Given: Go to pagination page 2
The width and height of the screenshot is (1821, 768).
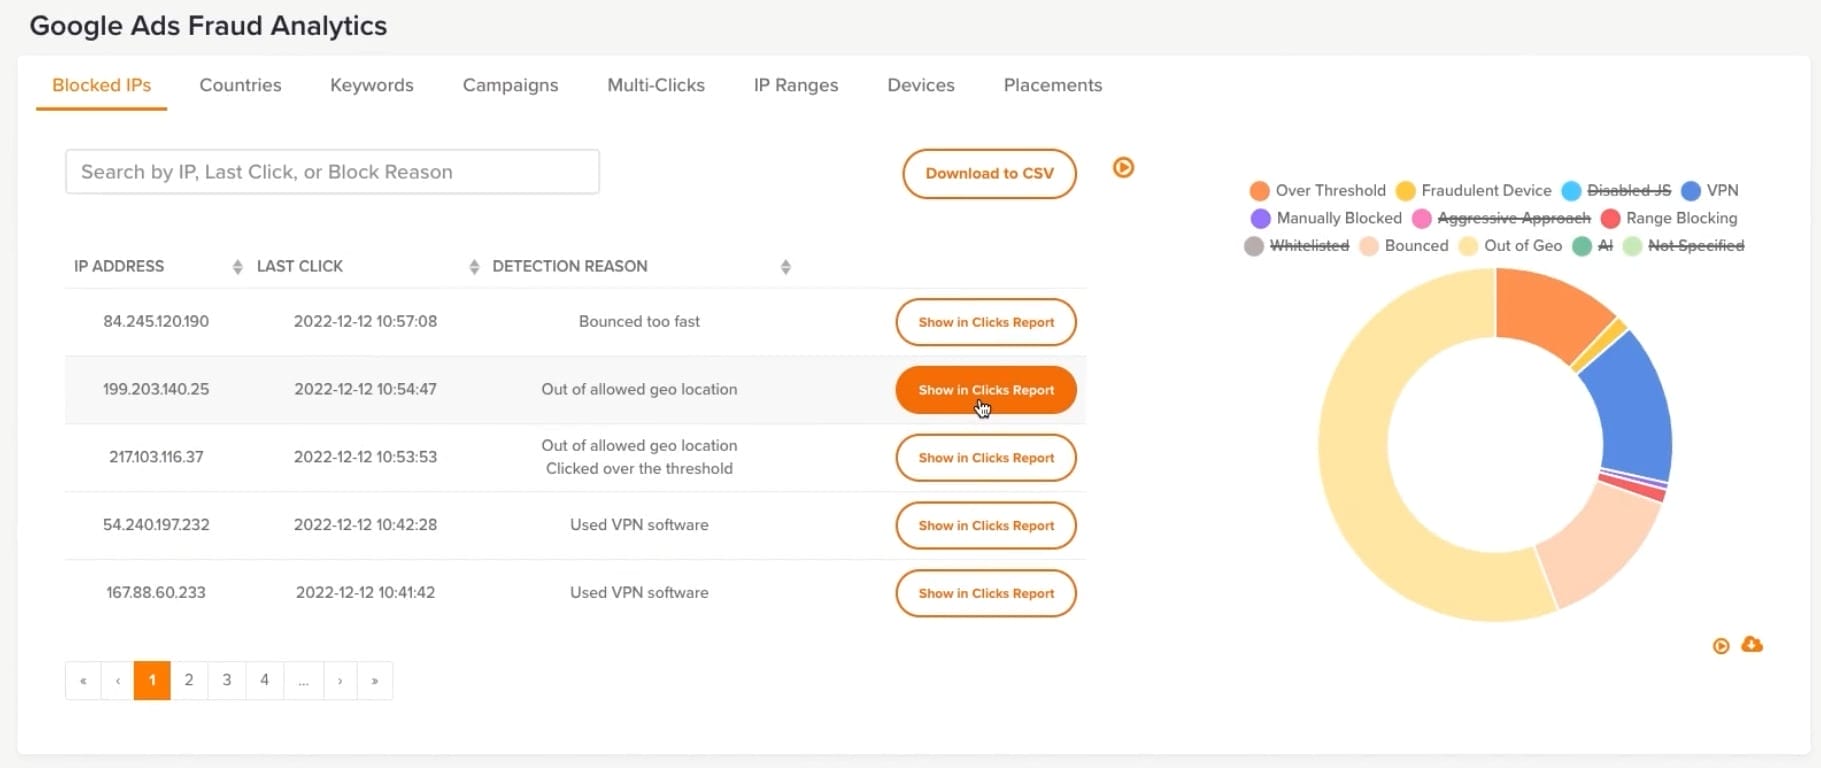Looking at the screenshot, I should click(x=189, y=681).
